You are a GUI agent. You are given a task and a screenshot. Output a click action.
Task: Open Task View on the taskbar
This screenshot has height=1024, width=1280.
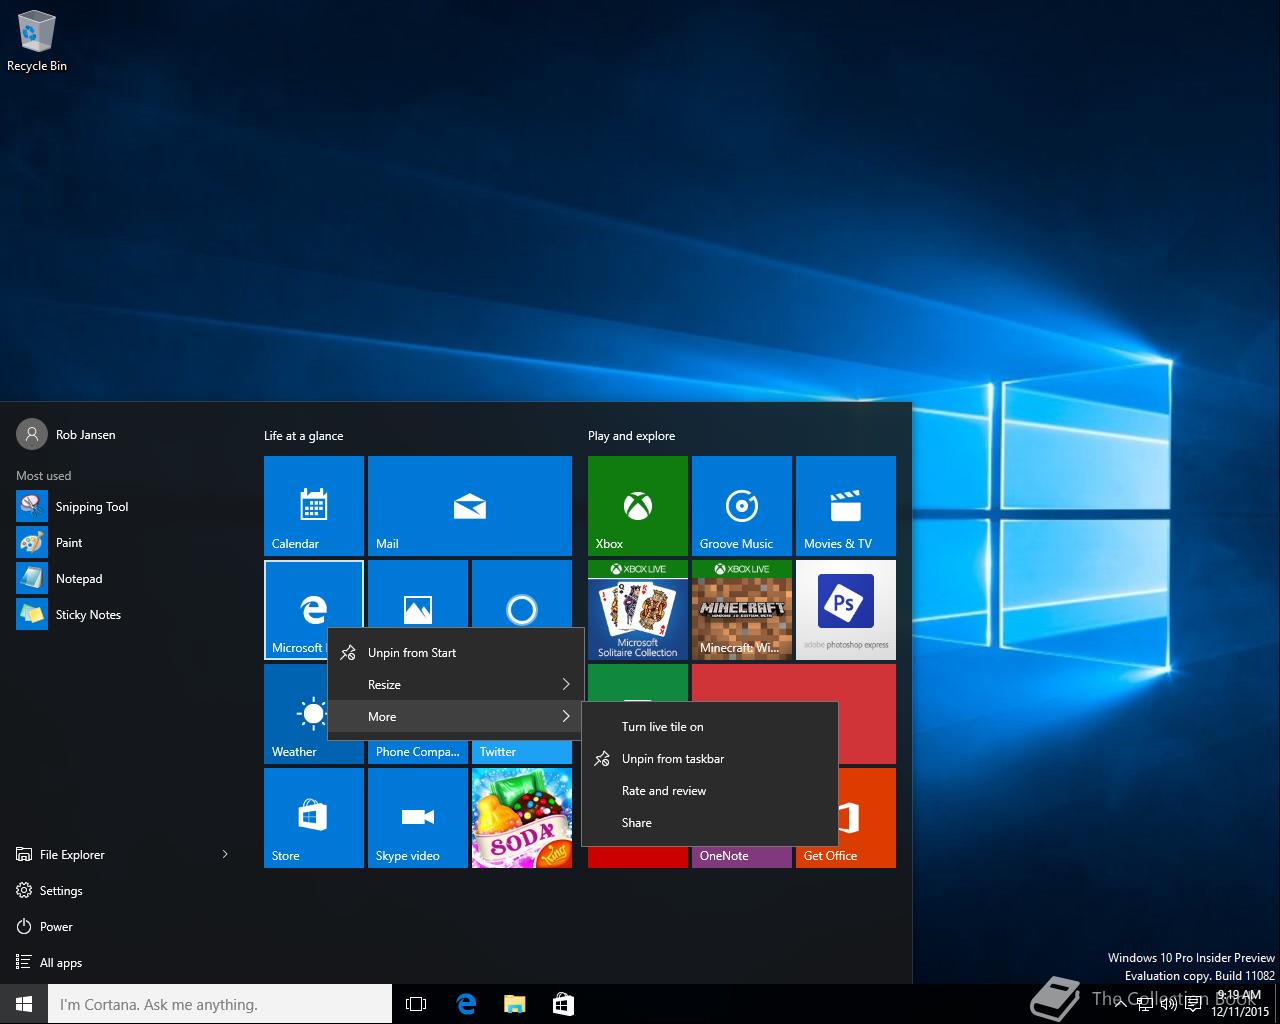(x=416, y=1004)
